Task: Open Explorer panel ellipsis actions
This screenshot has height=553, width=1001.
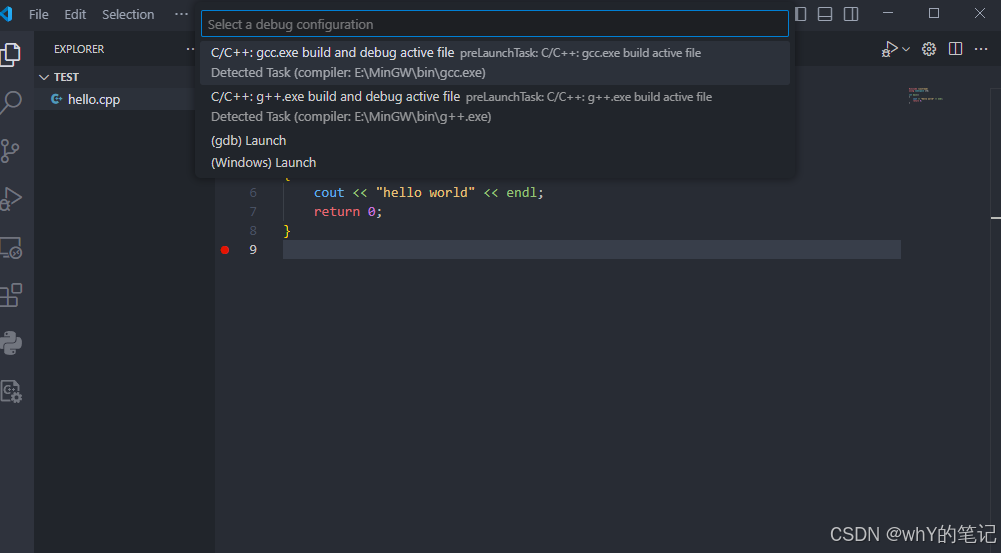Action: [x=190, y=49]
